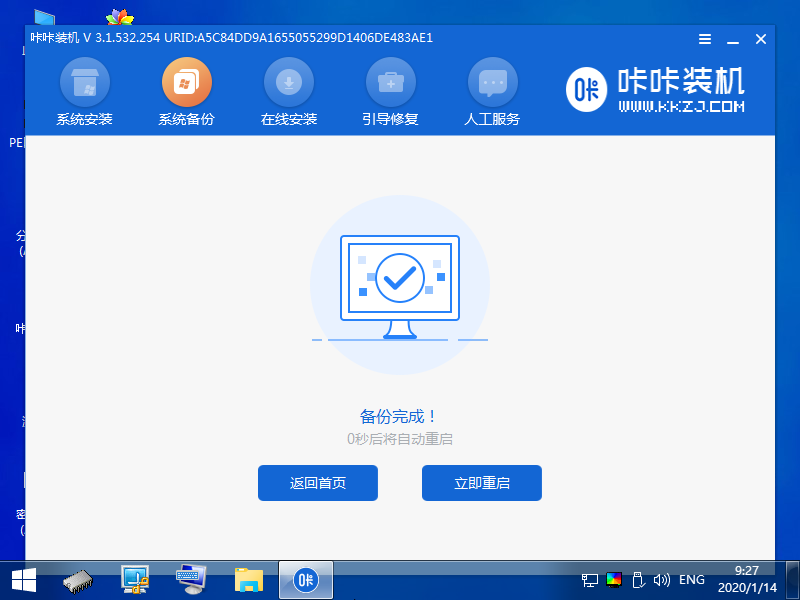Open the 系统备份 (System Backup) tool
The height and width of the screenshot is (600, 800).
187,90
